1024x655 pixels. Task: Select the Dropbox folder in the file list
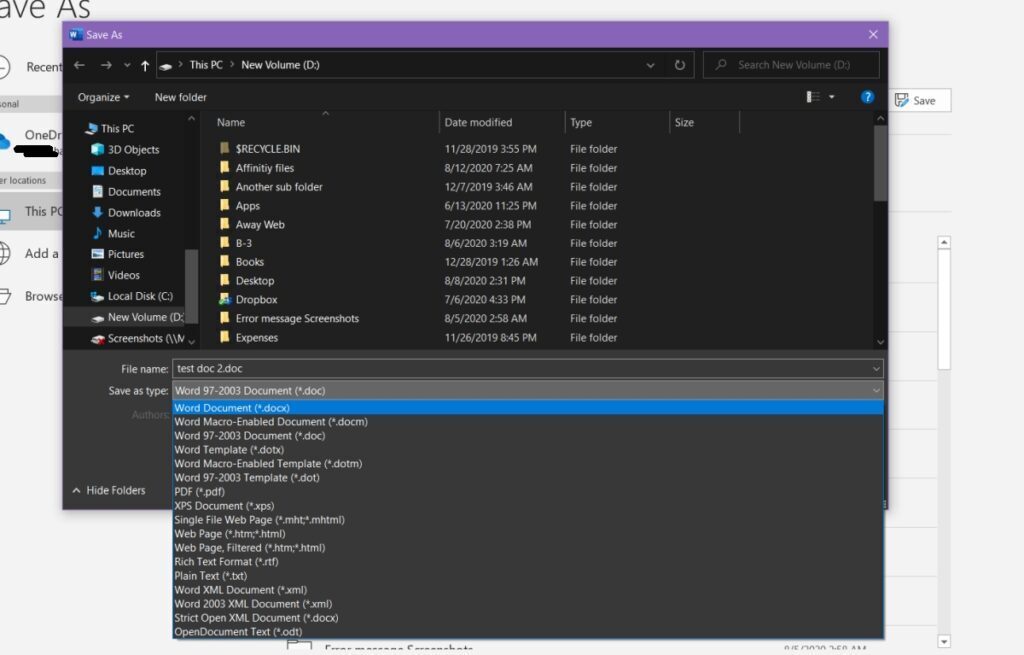[258, 299]
